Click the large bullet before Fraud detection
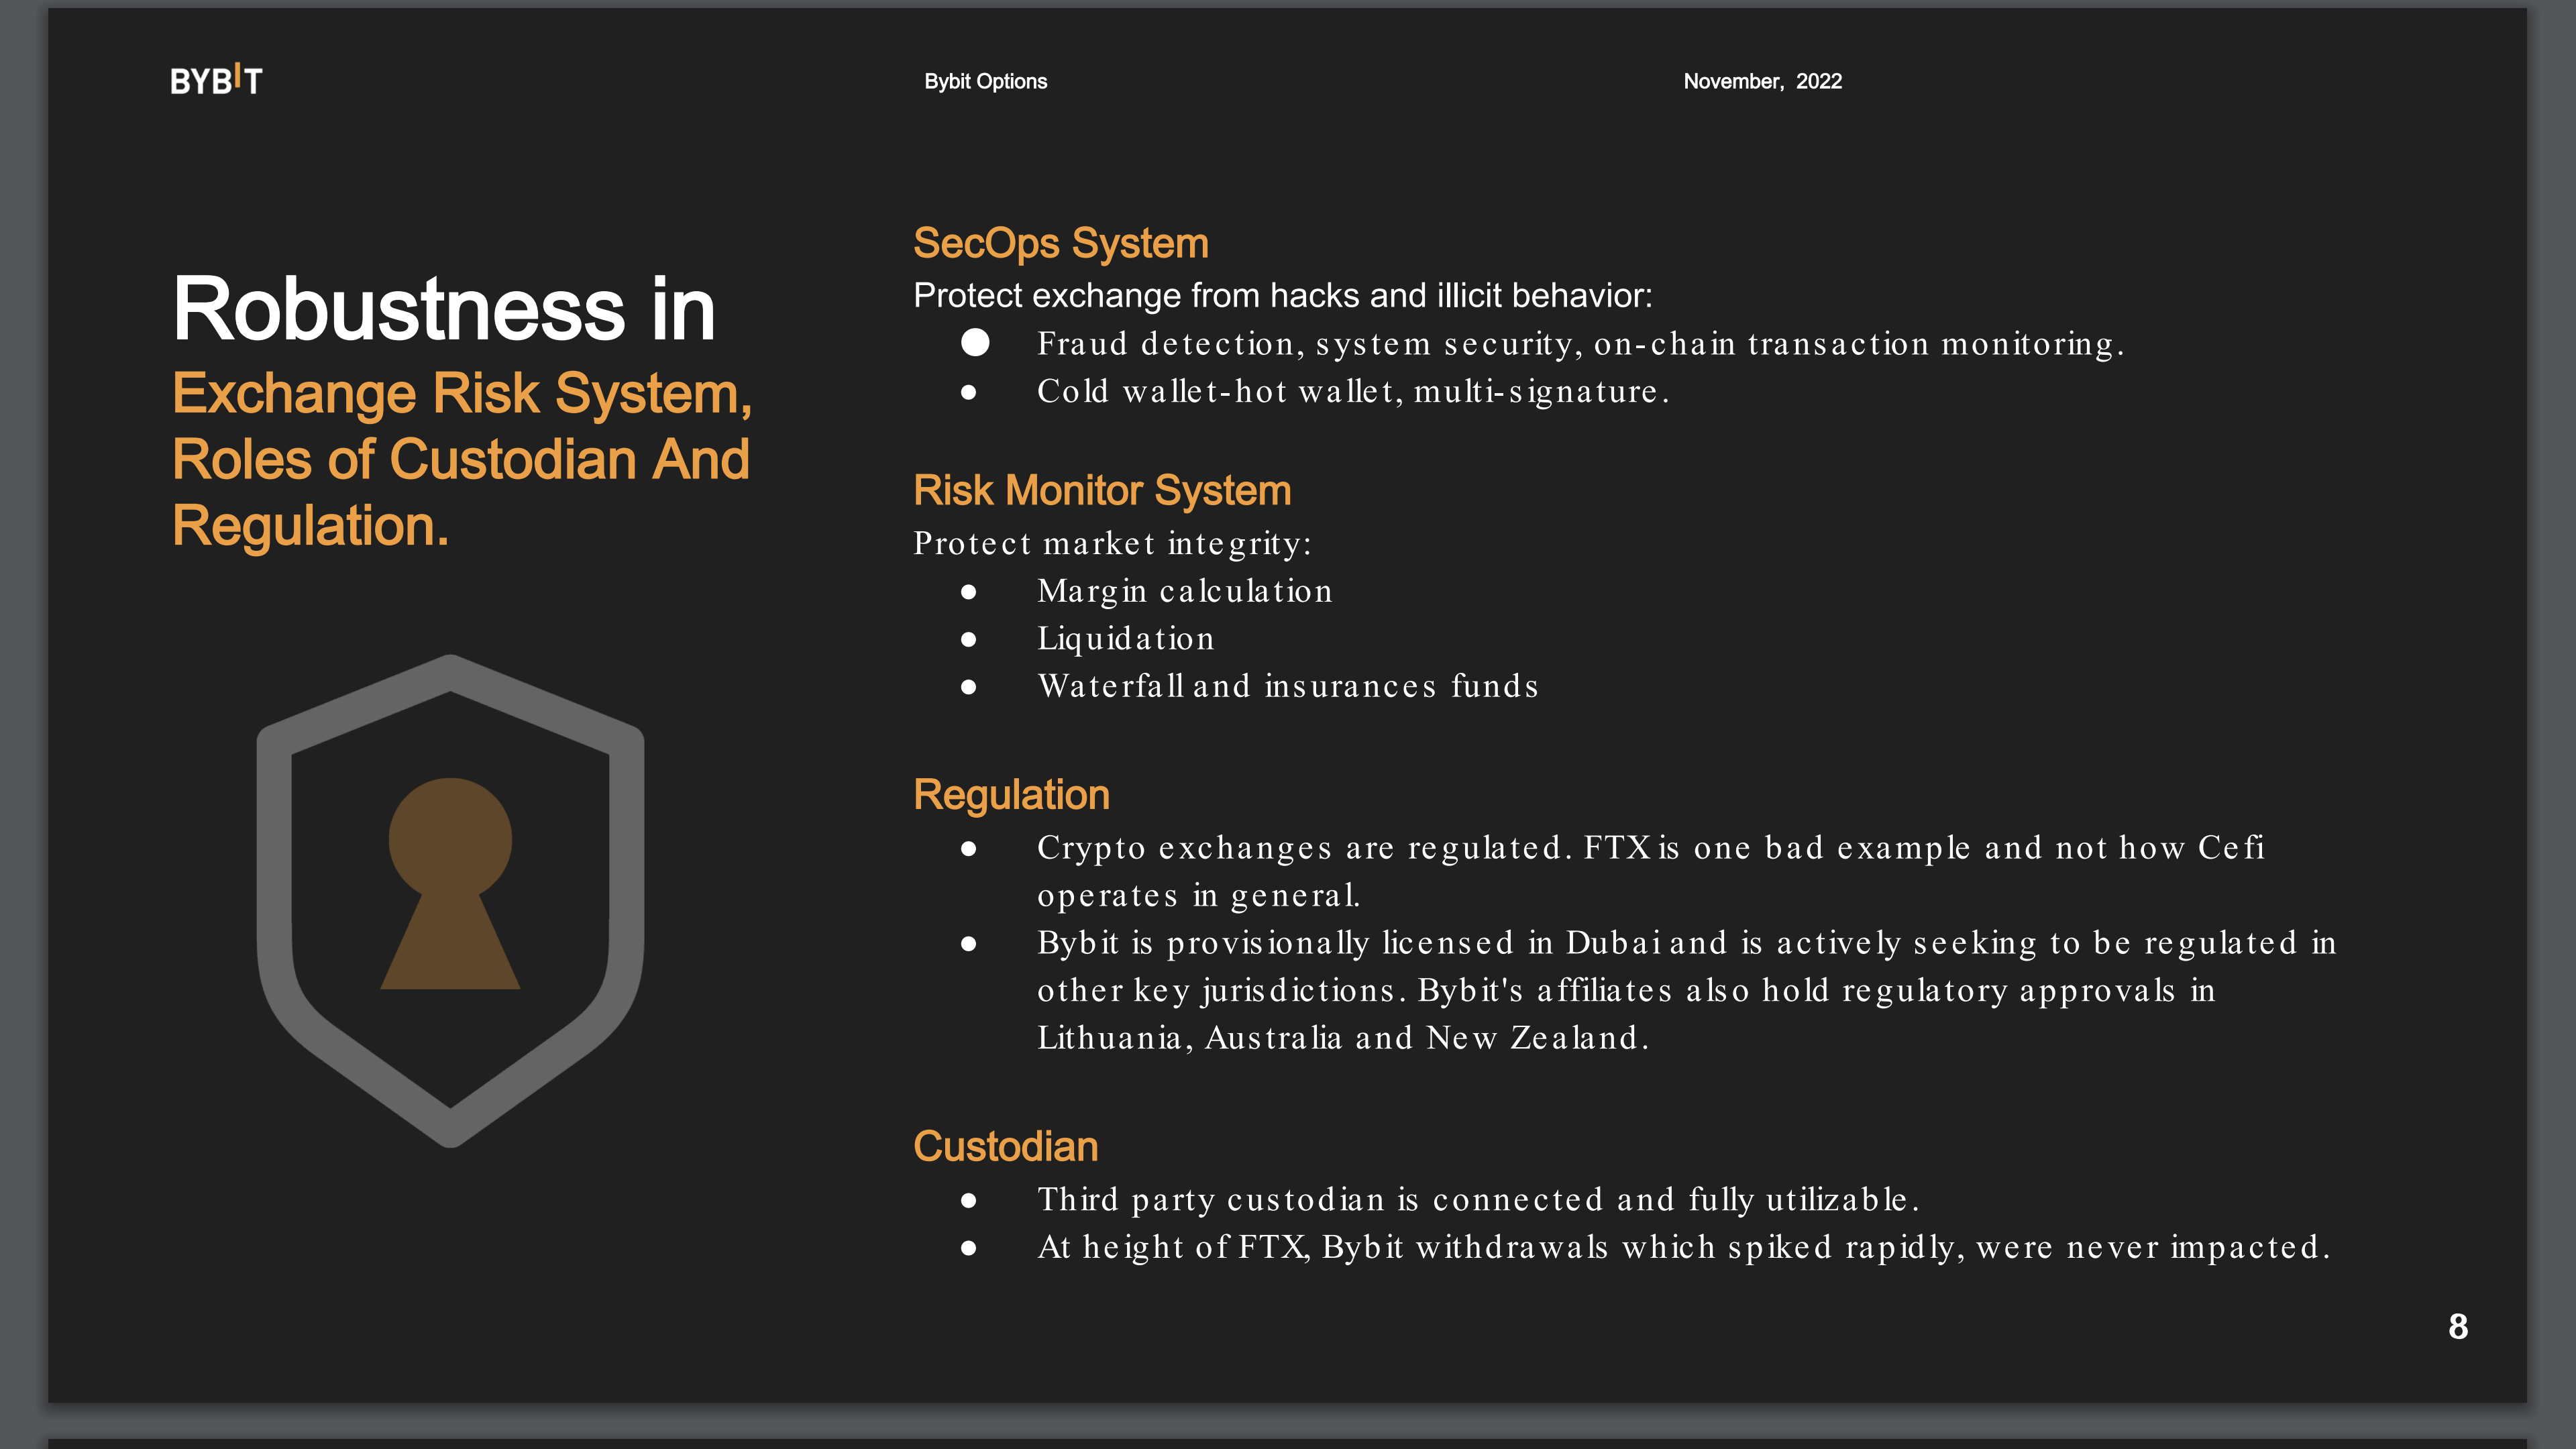 point(975,343)
